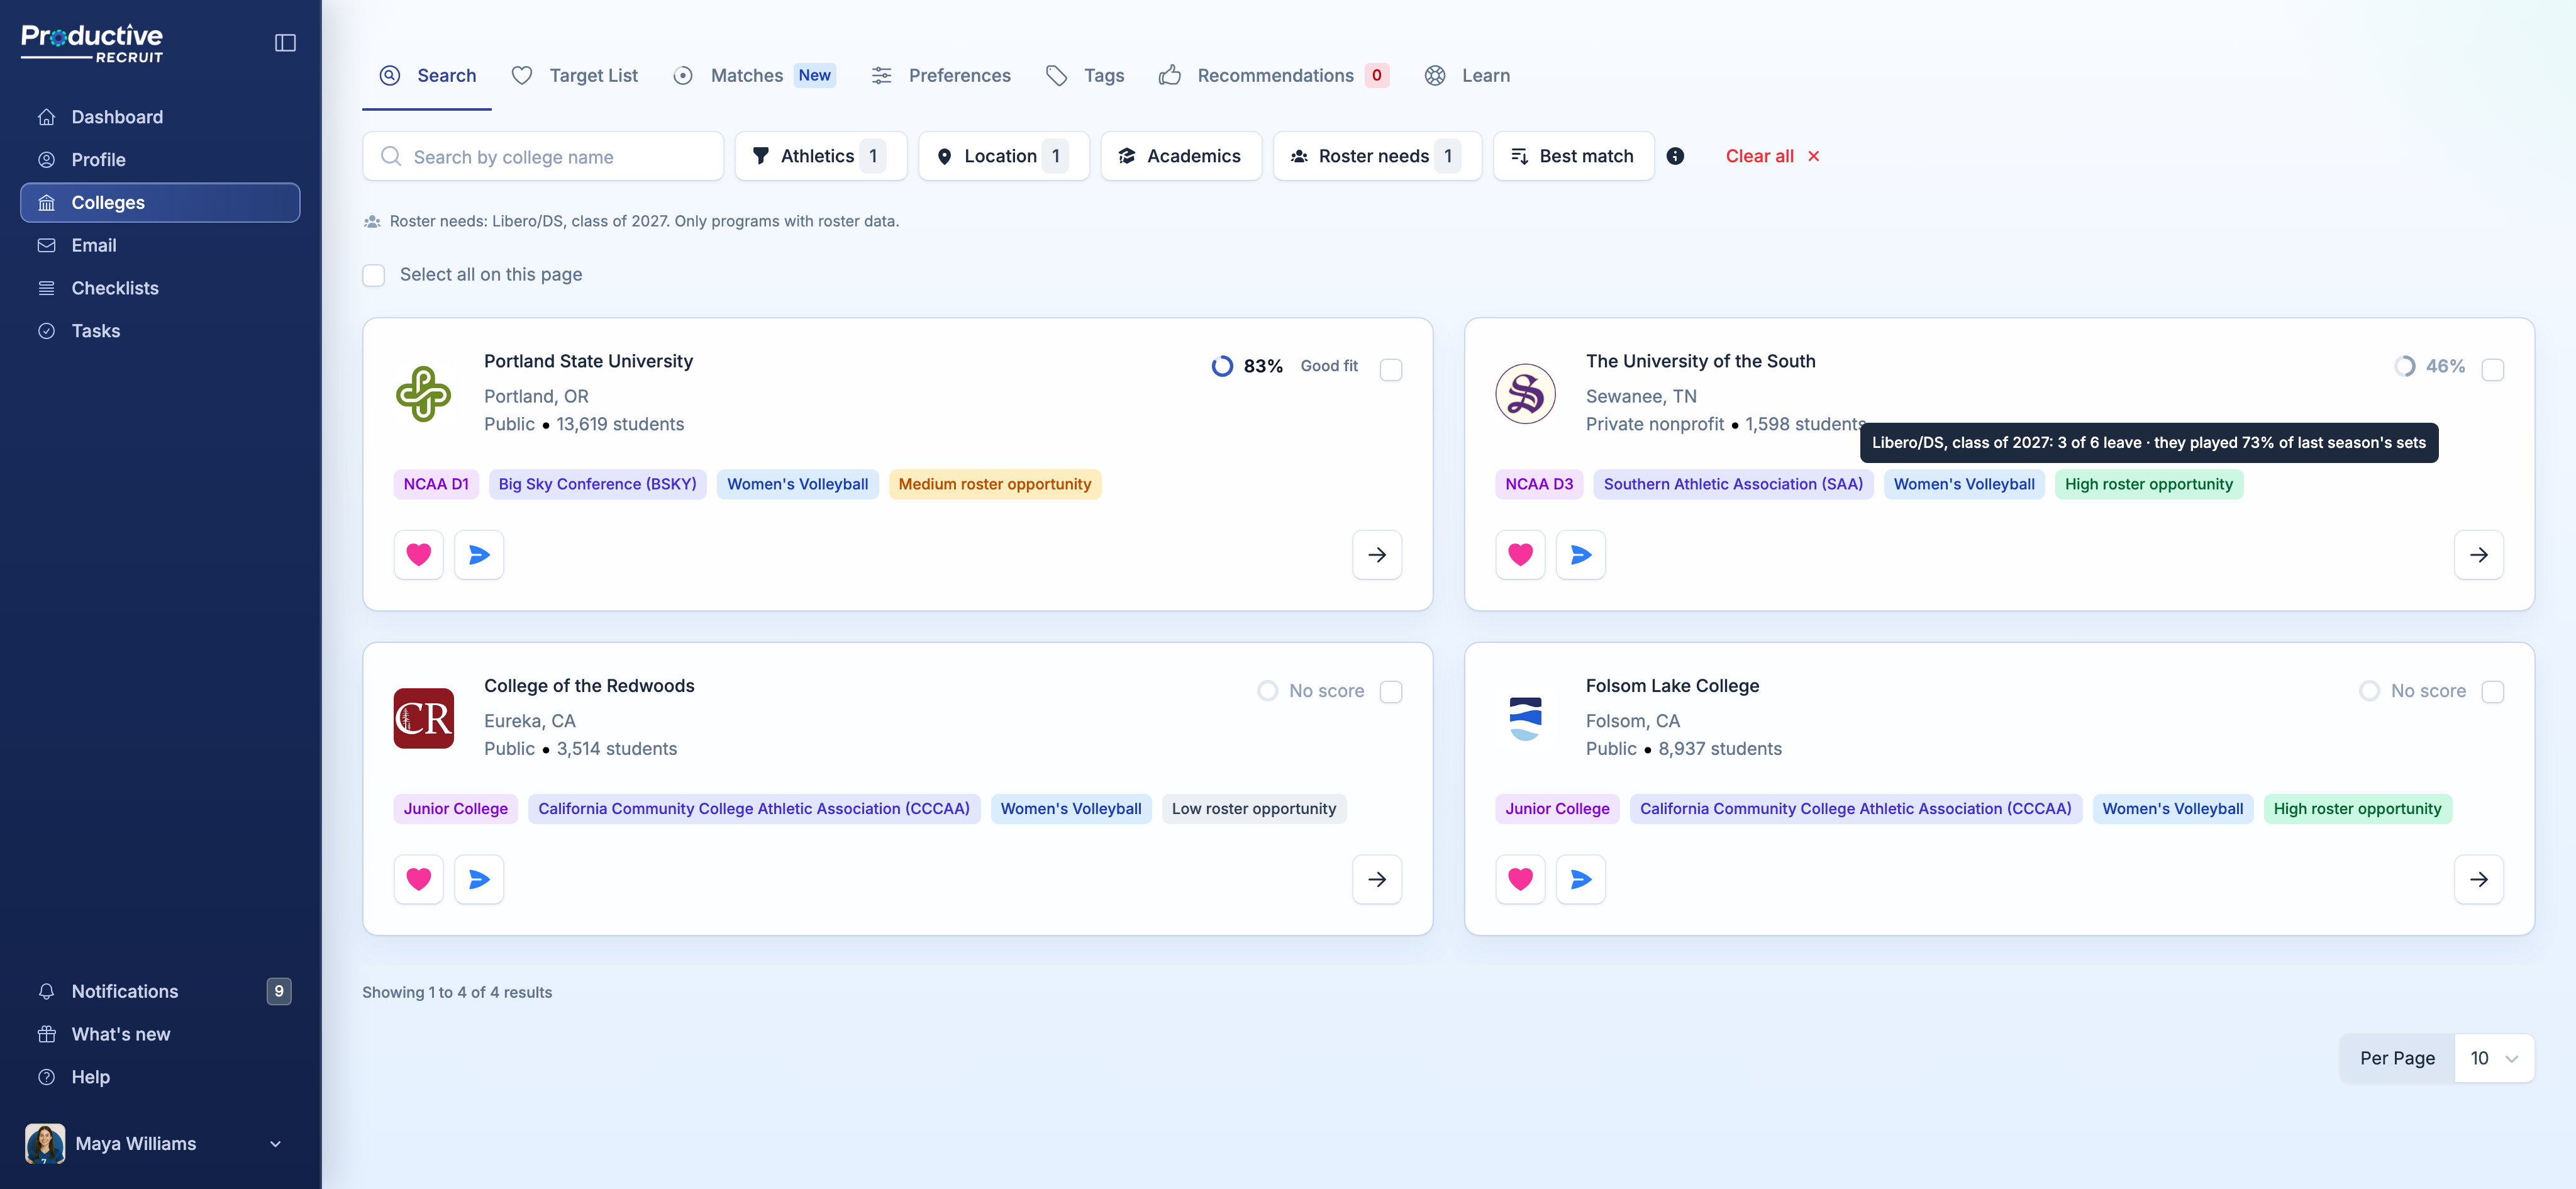
Task: Tick the Folsom Lake College checkbox
Action: 2493,692
